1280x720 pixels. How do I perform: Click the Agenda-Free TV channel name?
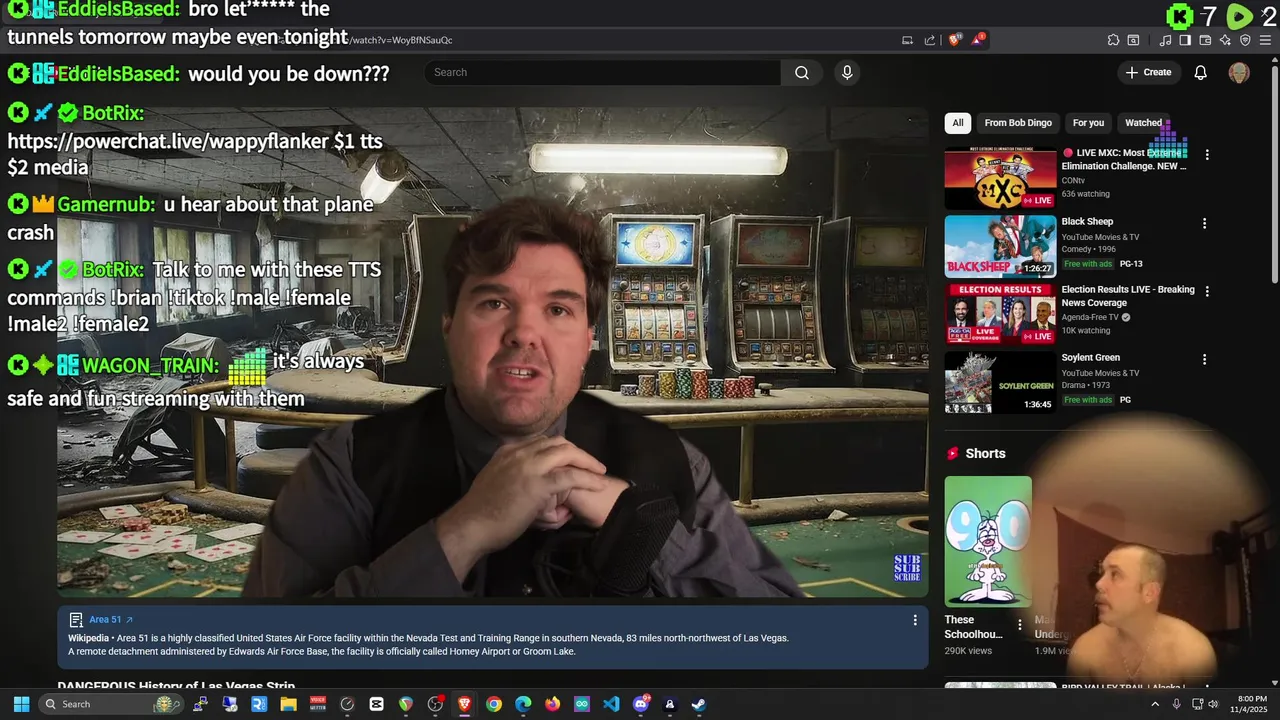1090,317
